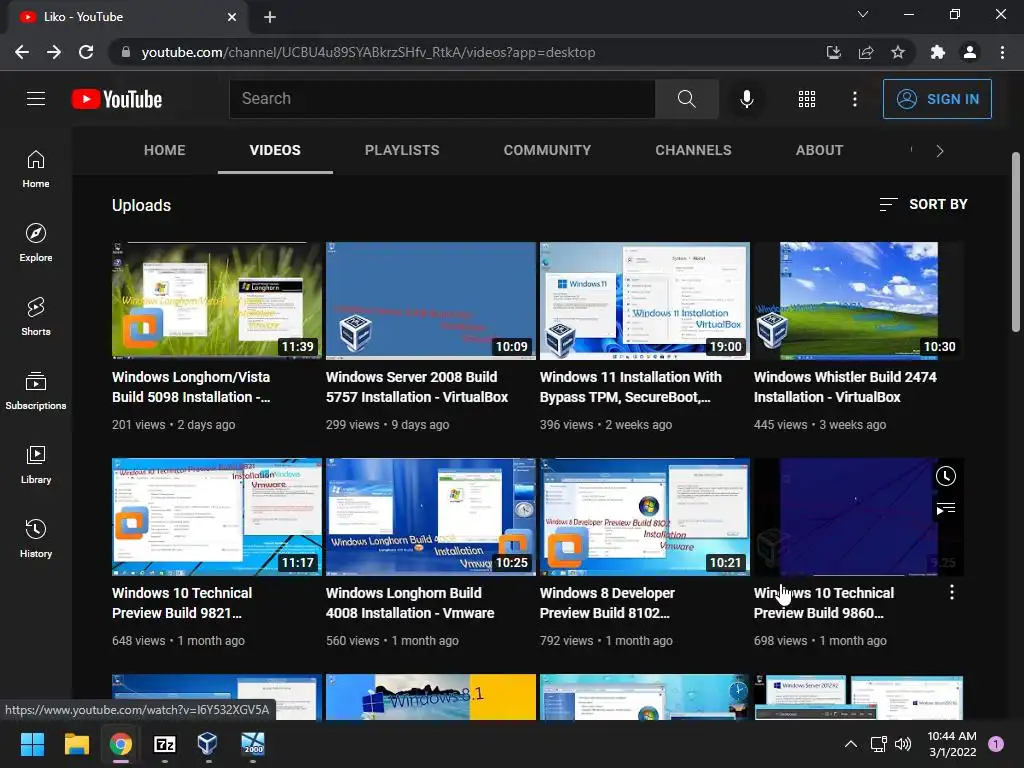This screenshot has width=1024, height=768.
Task: Click the 11:39 Longhorn/Vista thumbnail
Action: (217, 301)
